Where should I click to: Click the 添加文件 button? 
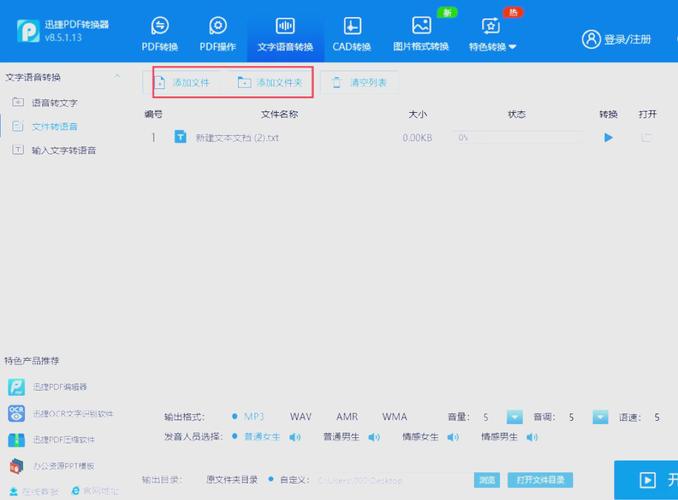click(x=182, y=82)
